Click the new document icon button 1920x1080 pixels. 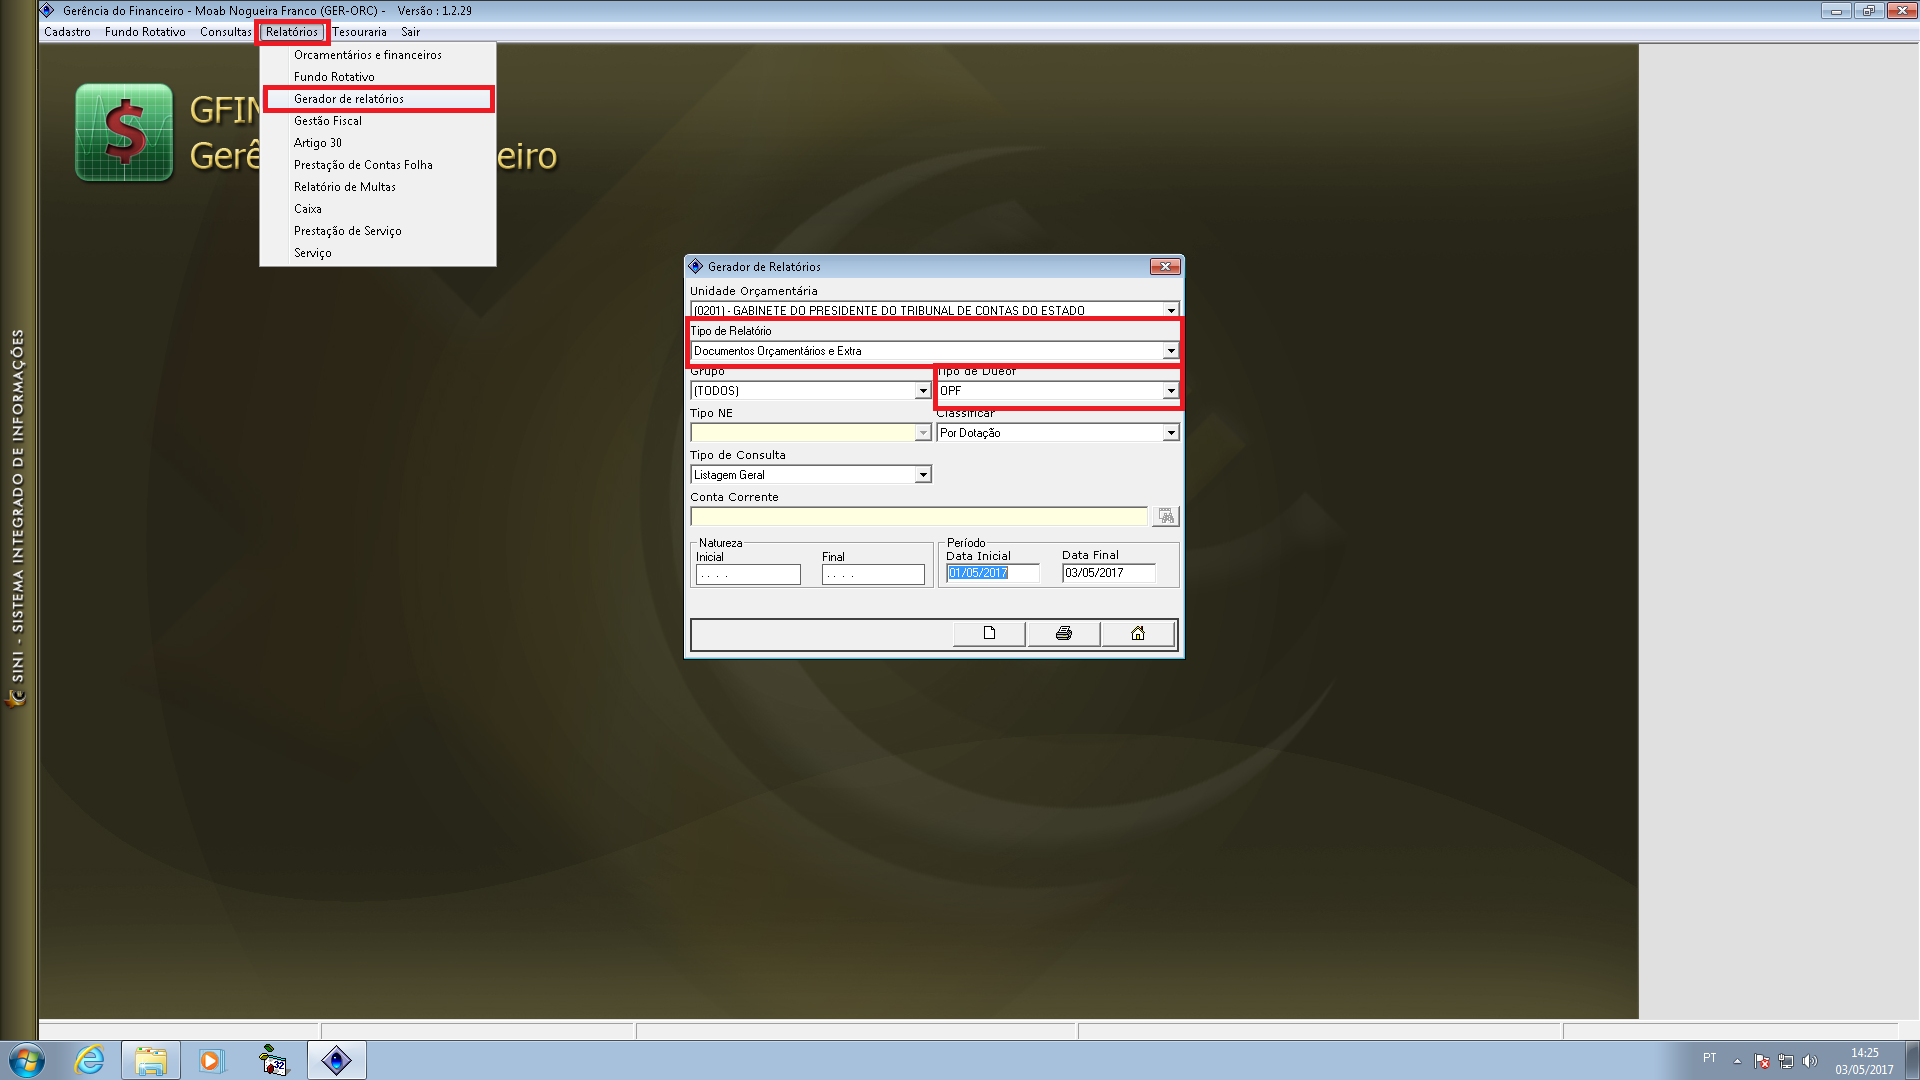[989, 633]
